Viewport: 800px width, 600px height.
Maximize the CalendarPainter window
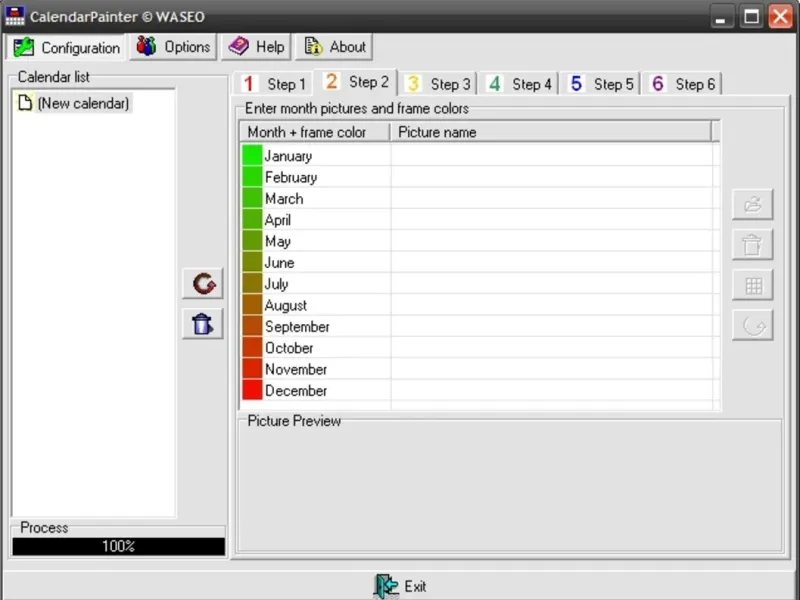tap(751, 17)
